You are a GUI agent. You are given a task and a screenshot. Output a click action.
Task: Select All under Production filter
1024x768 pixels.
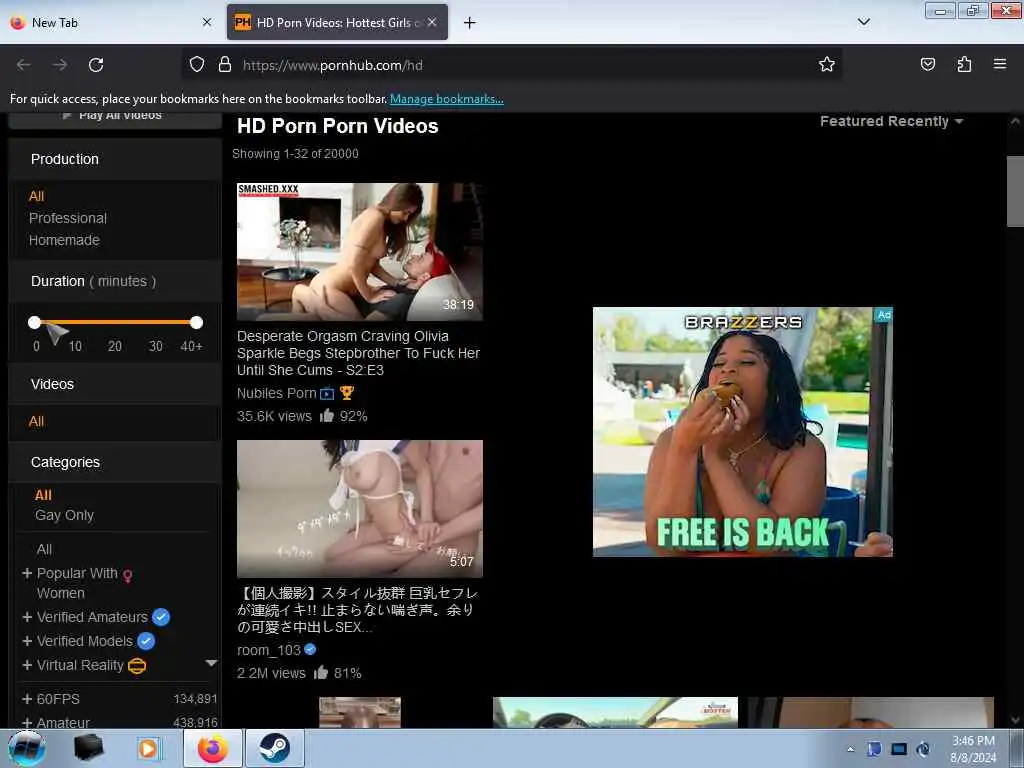[x=37, y=196]
